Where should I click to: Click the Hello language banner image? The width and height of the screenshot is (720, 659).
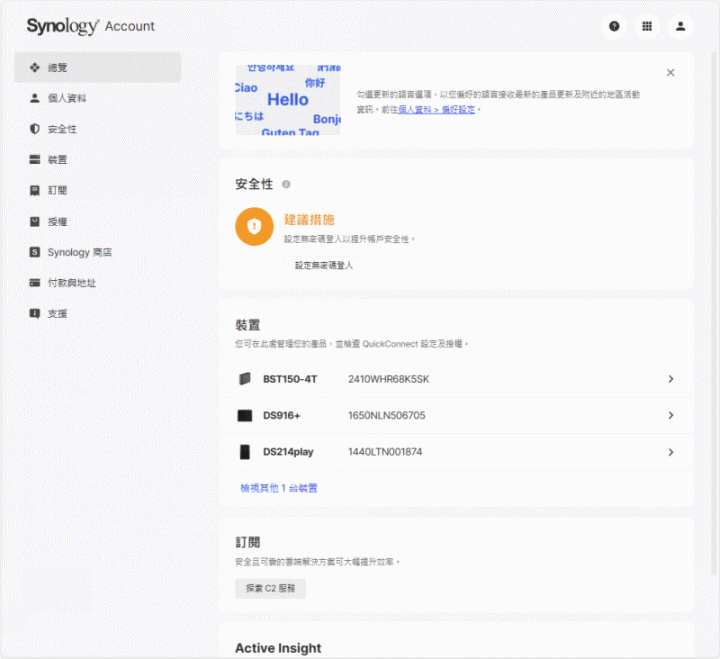(288, 100)
